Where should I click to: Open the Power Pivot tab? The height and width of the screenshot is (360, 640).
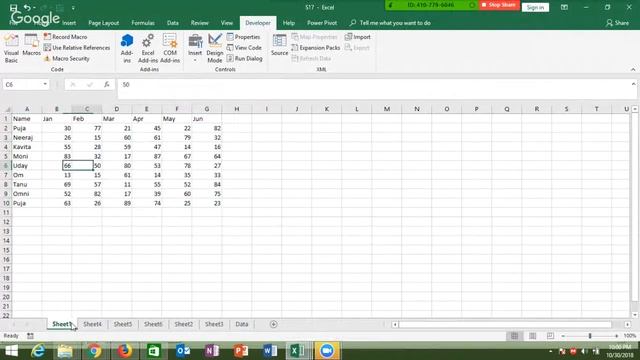point(322,23)
